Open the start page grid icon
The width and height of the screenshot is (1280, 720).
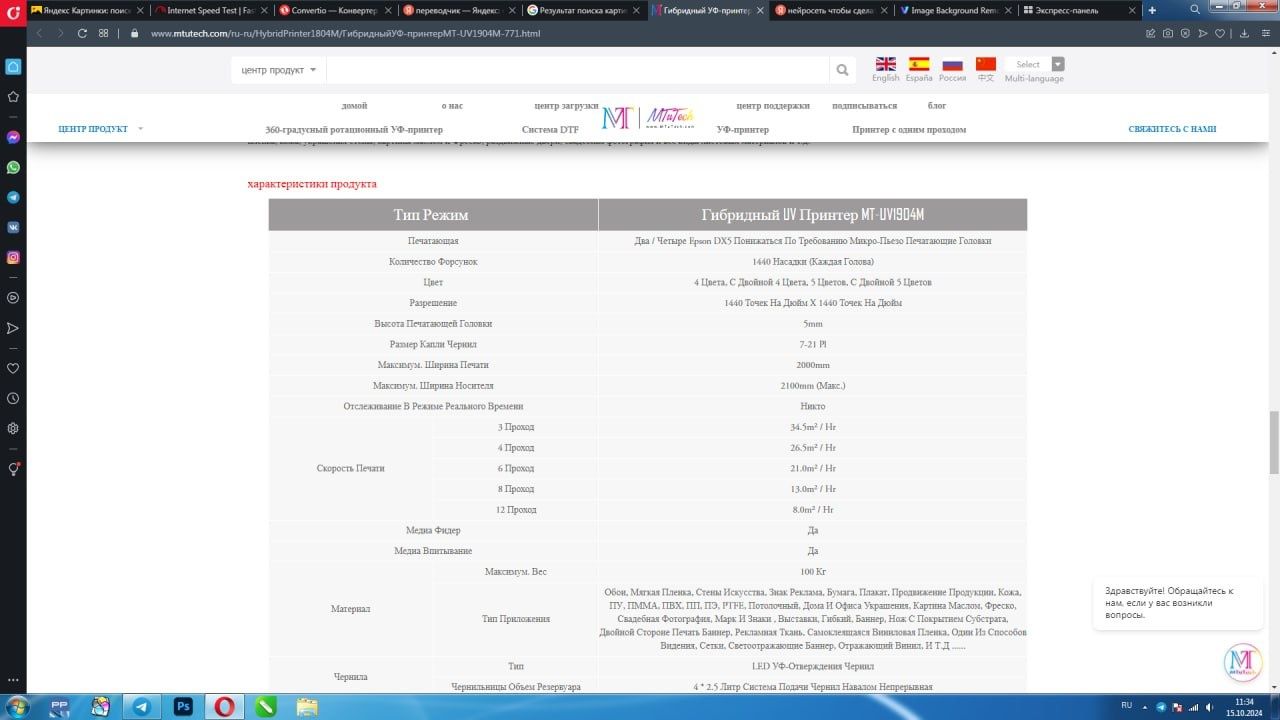tap(103, 33)
